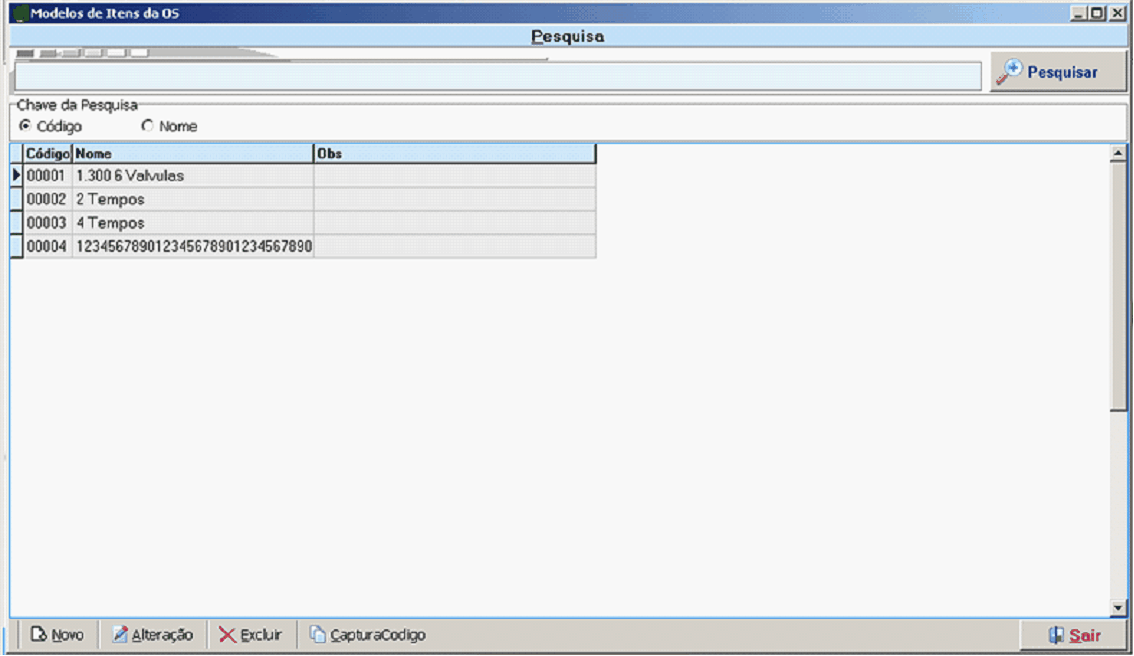Select the Código radio button
This screenshot has height=656, width=1134.
click(26, 126)
